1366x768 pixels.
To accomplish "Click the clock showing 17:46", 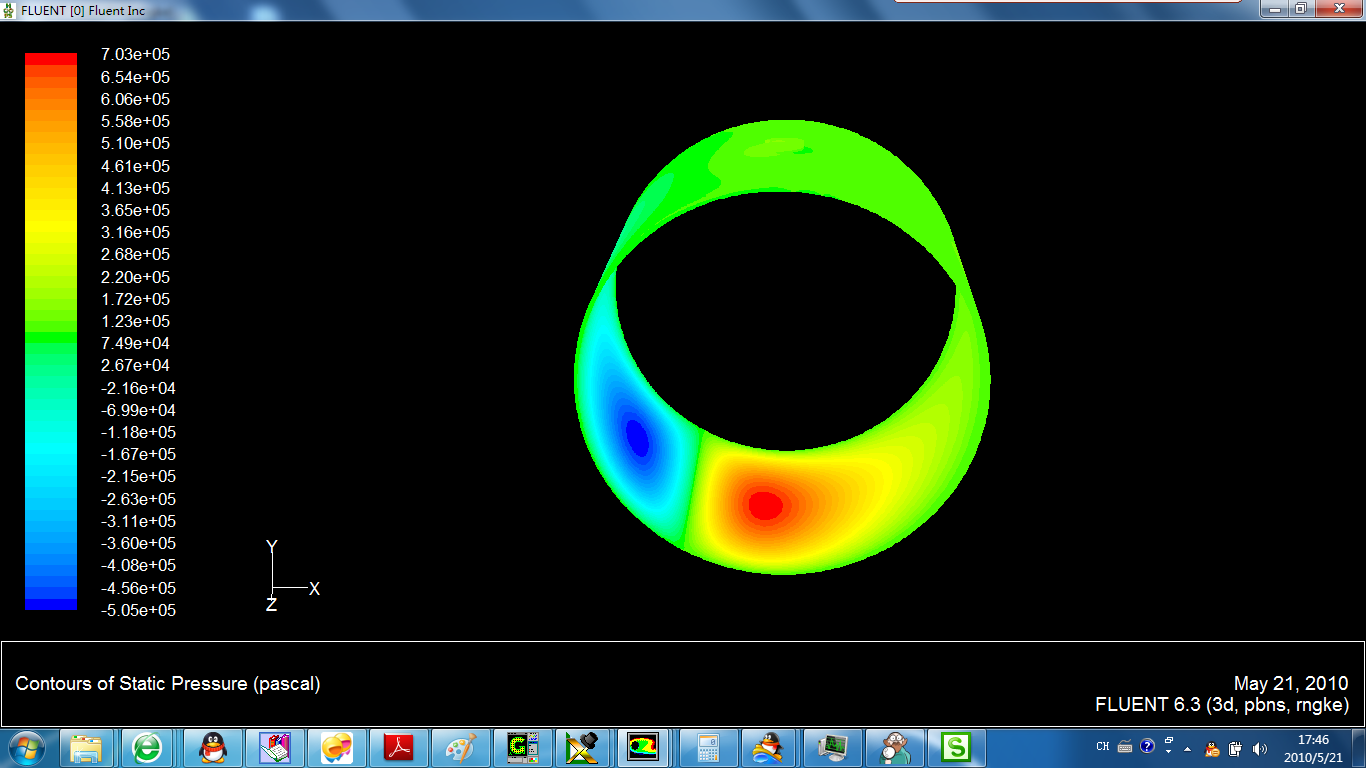I will point(1312,747).
